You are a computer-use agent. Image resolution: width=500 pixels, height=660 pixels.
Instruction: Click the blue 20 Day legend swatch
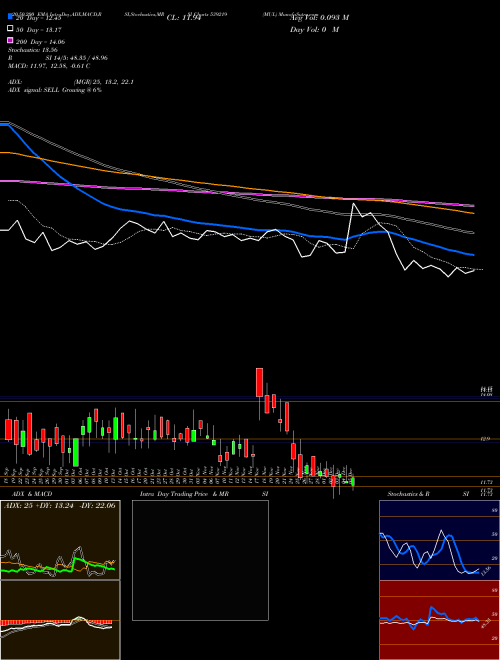pos(11,17)
